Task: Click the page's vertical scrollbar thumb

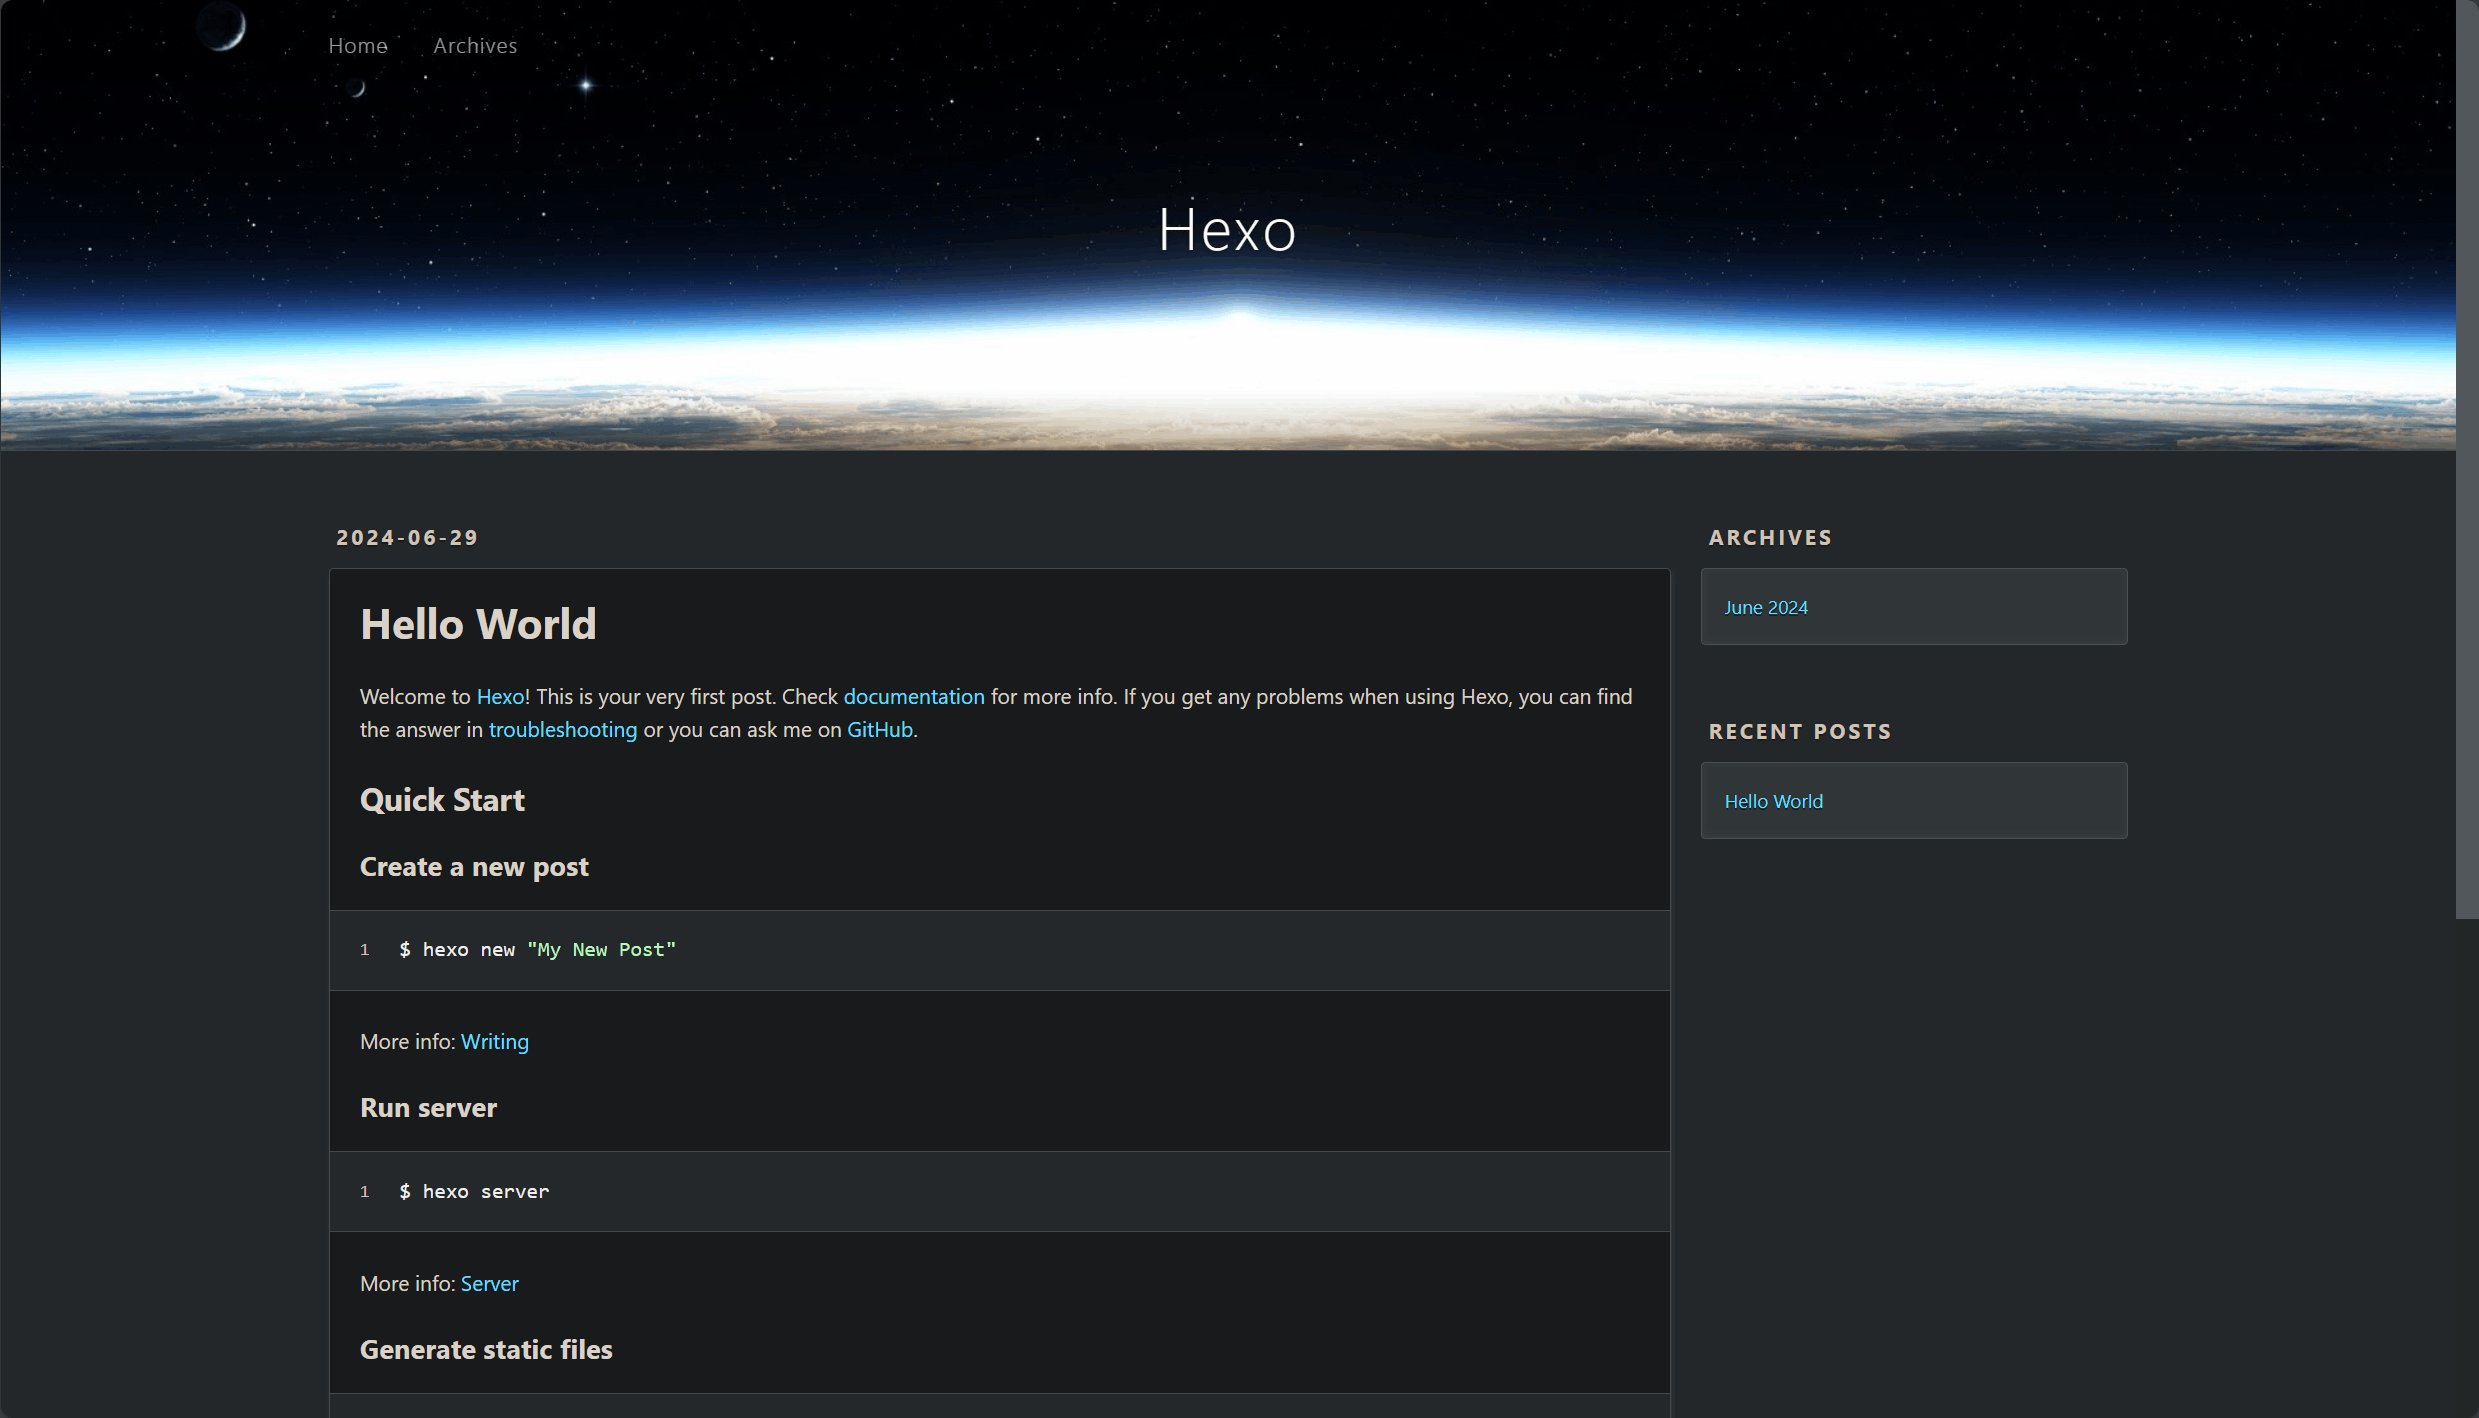Action: tap(2467, 459)
